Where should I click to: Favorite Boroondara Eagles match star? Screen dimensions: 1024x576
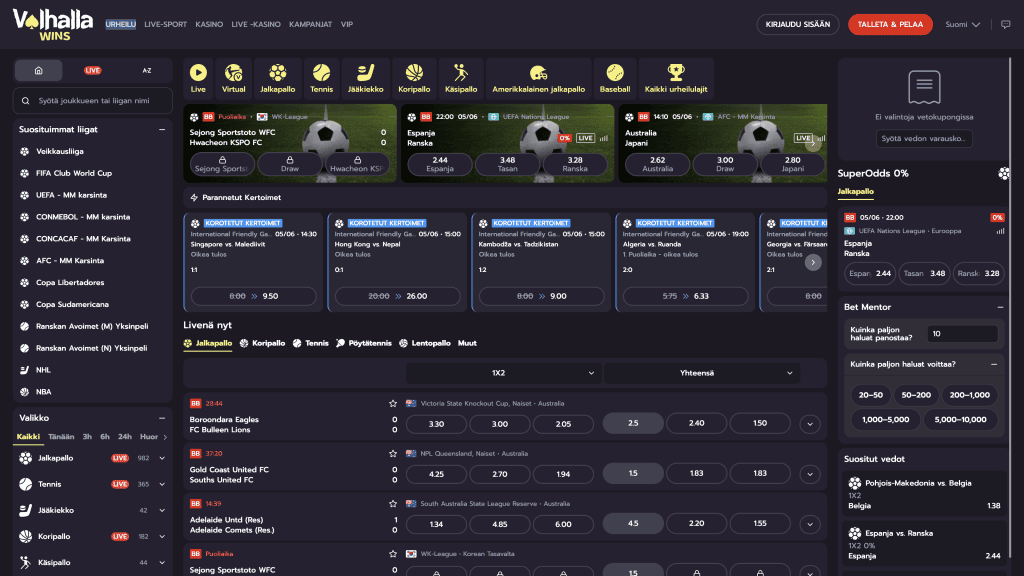coord(392,404)
